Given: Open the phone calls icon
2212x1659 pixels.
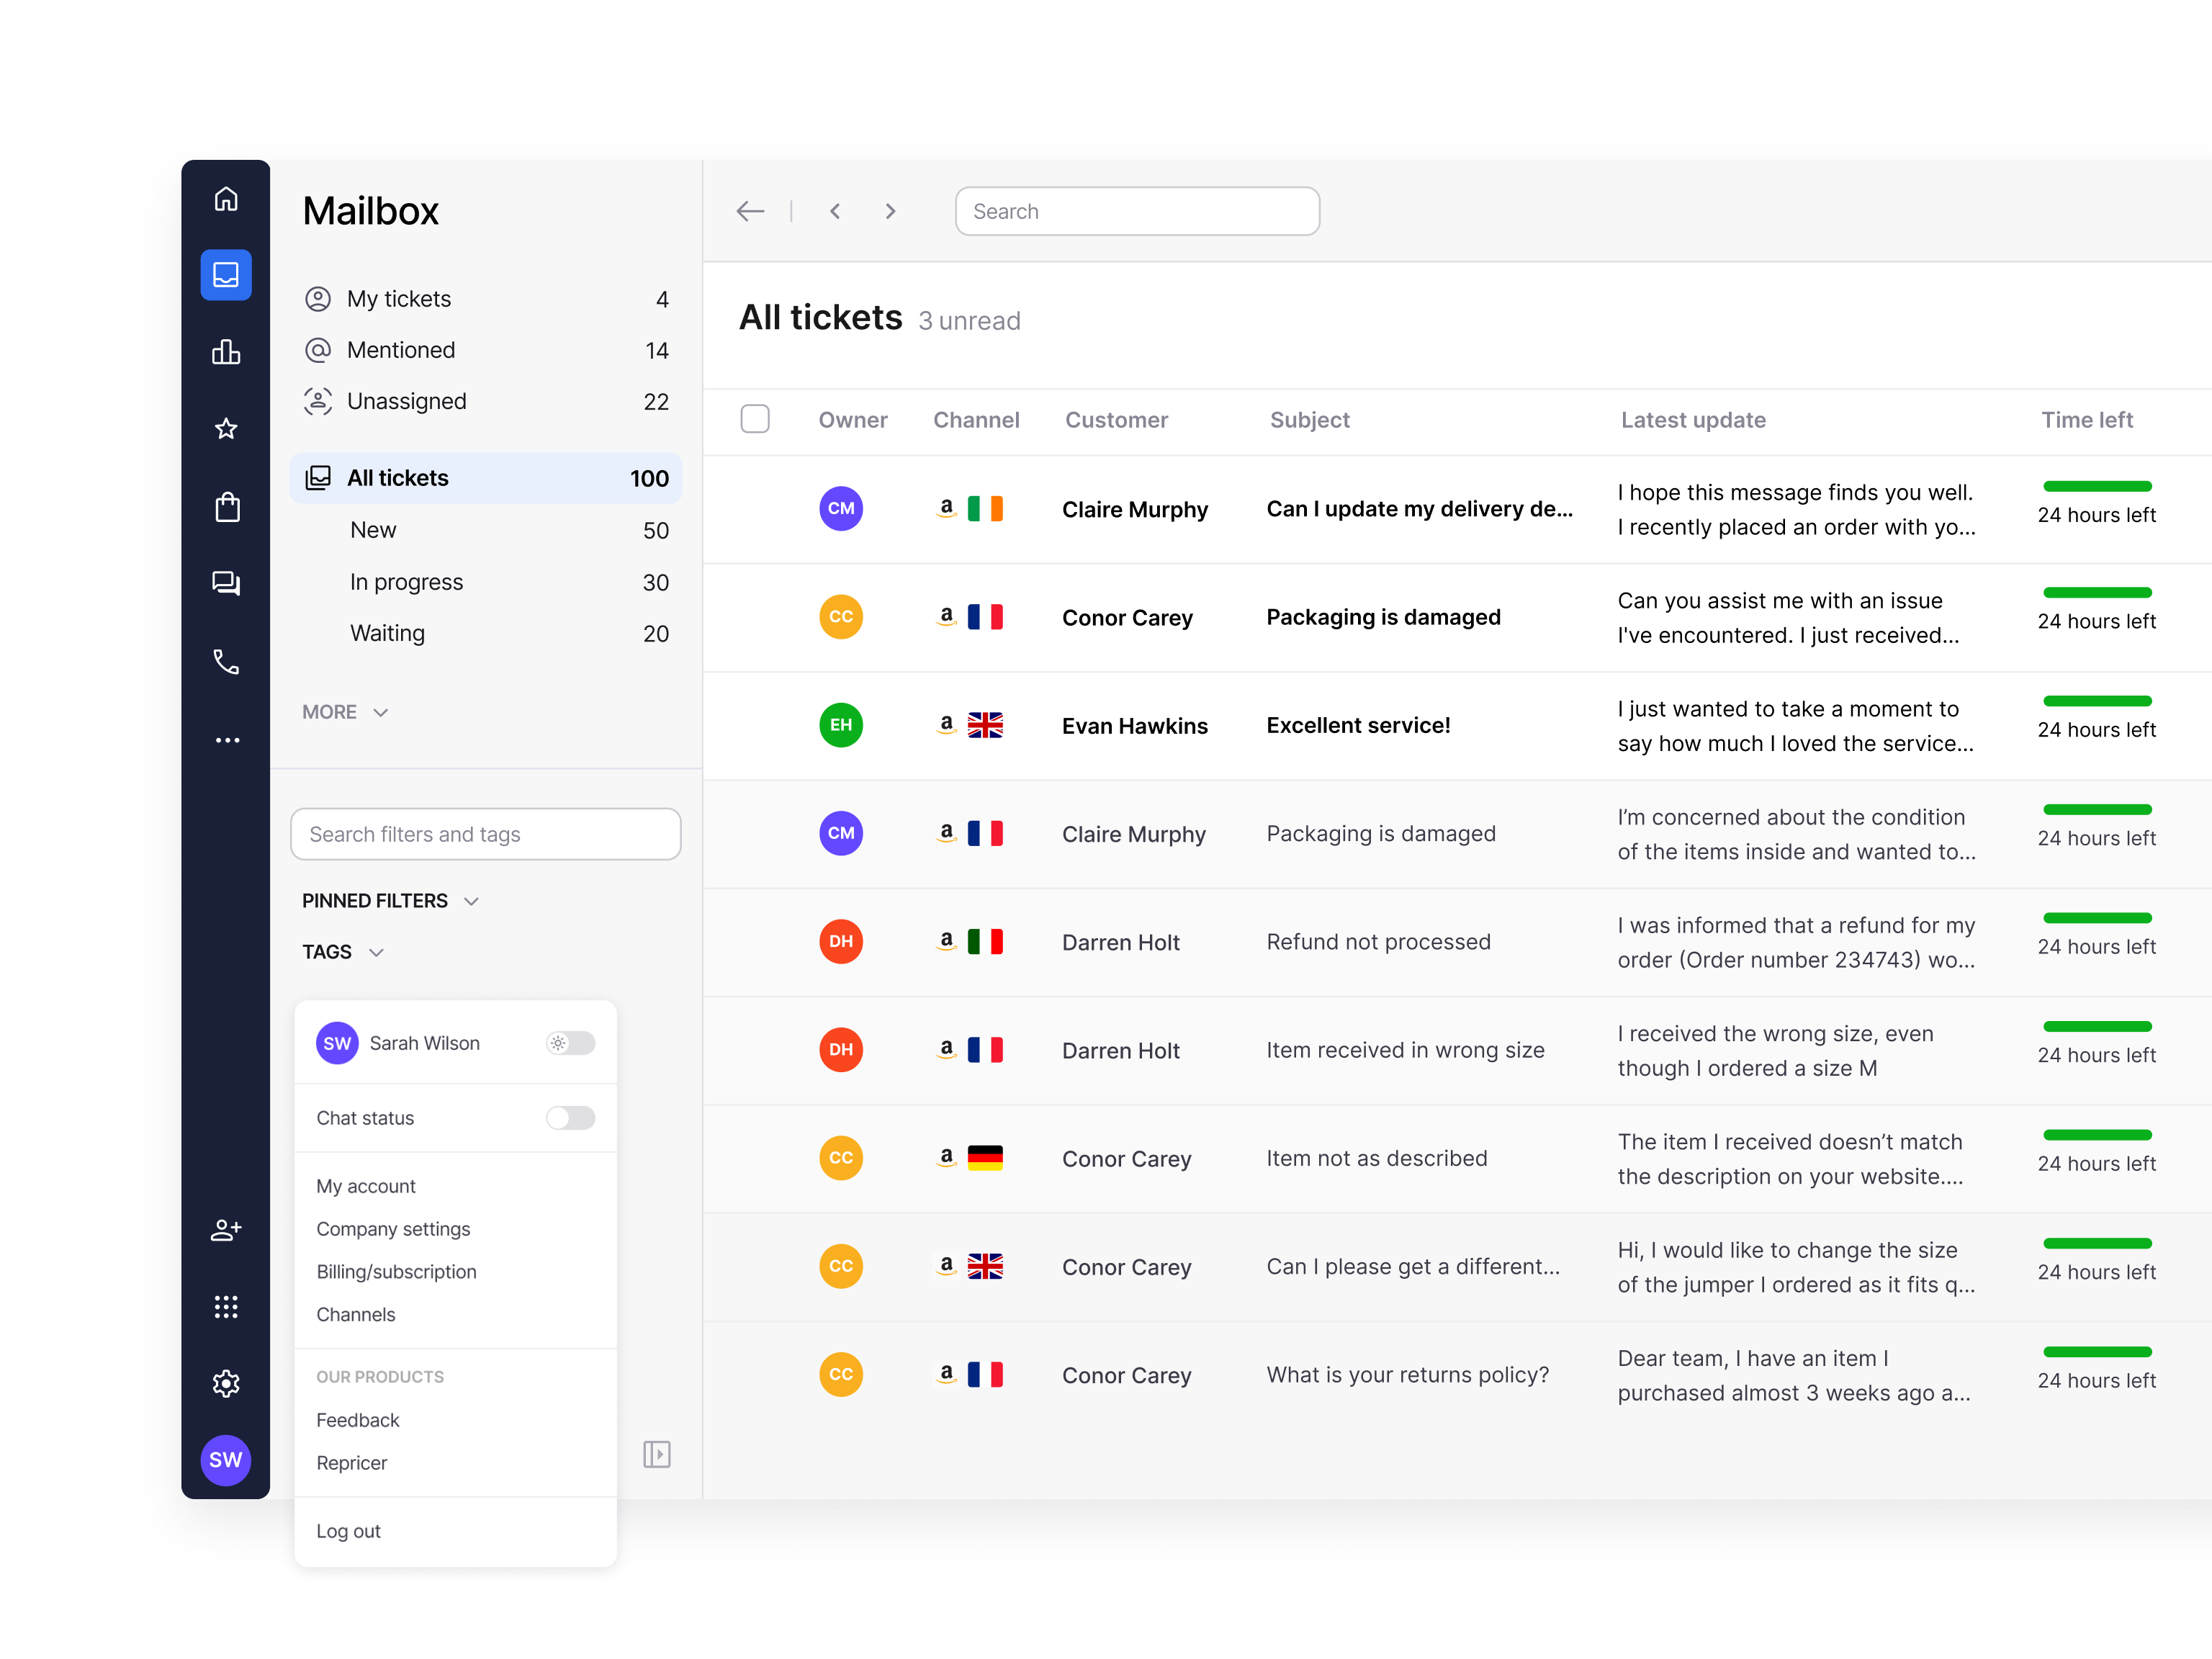Looking at the screenshot, I should tap(226, 660).
